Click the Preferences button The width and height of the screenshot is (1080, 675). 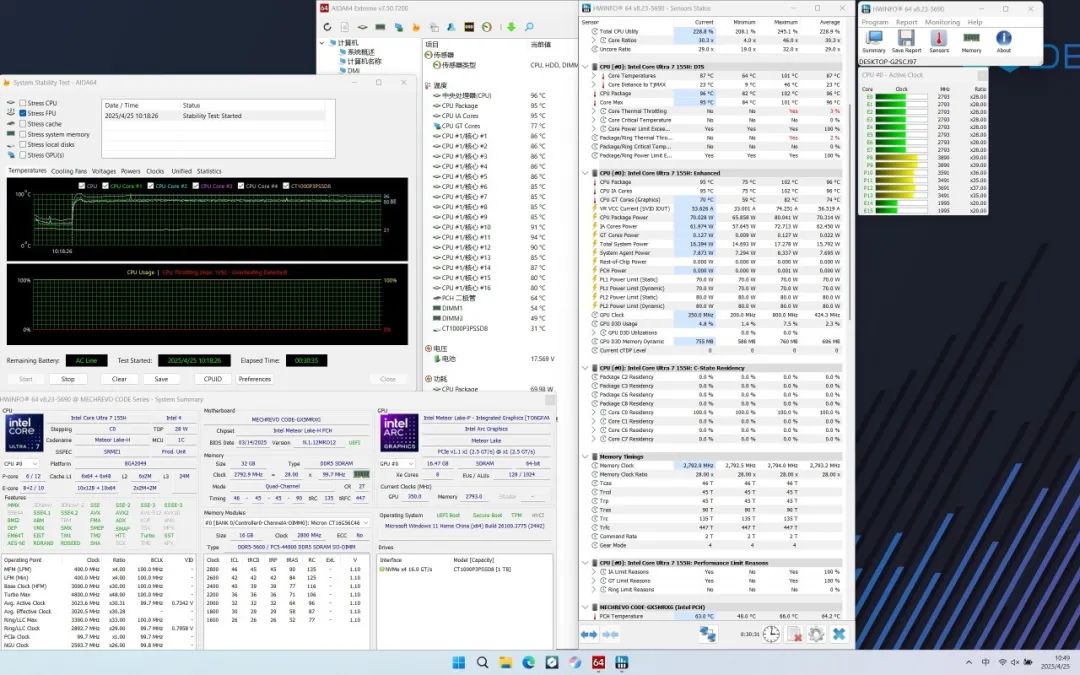[254, 379]
